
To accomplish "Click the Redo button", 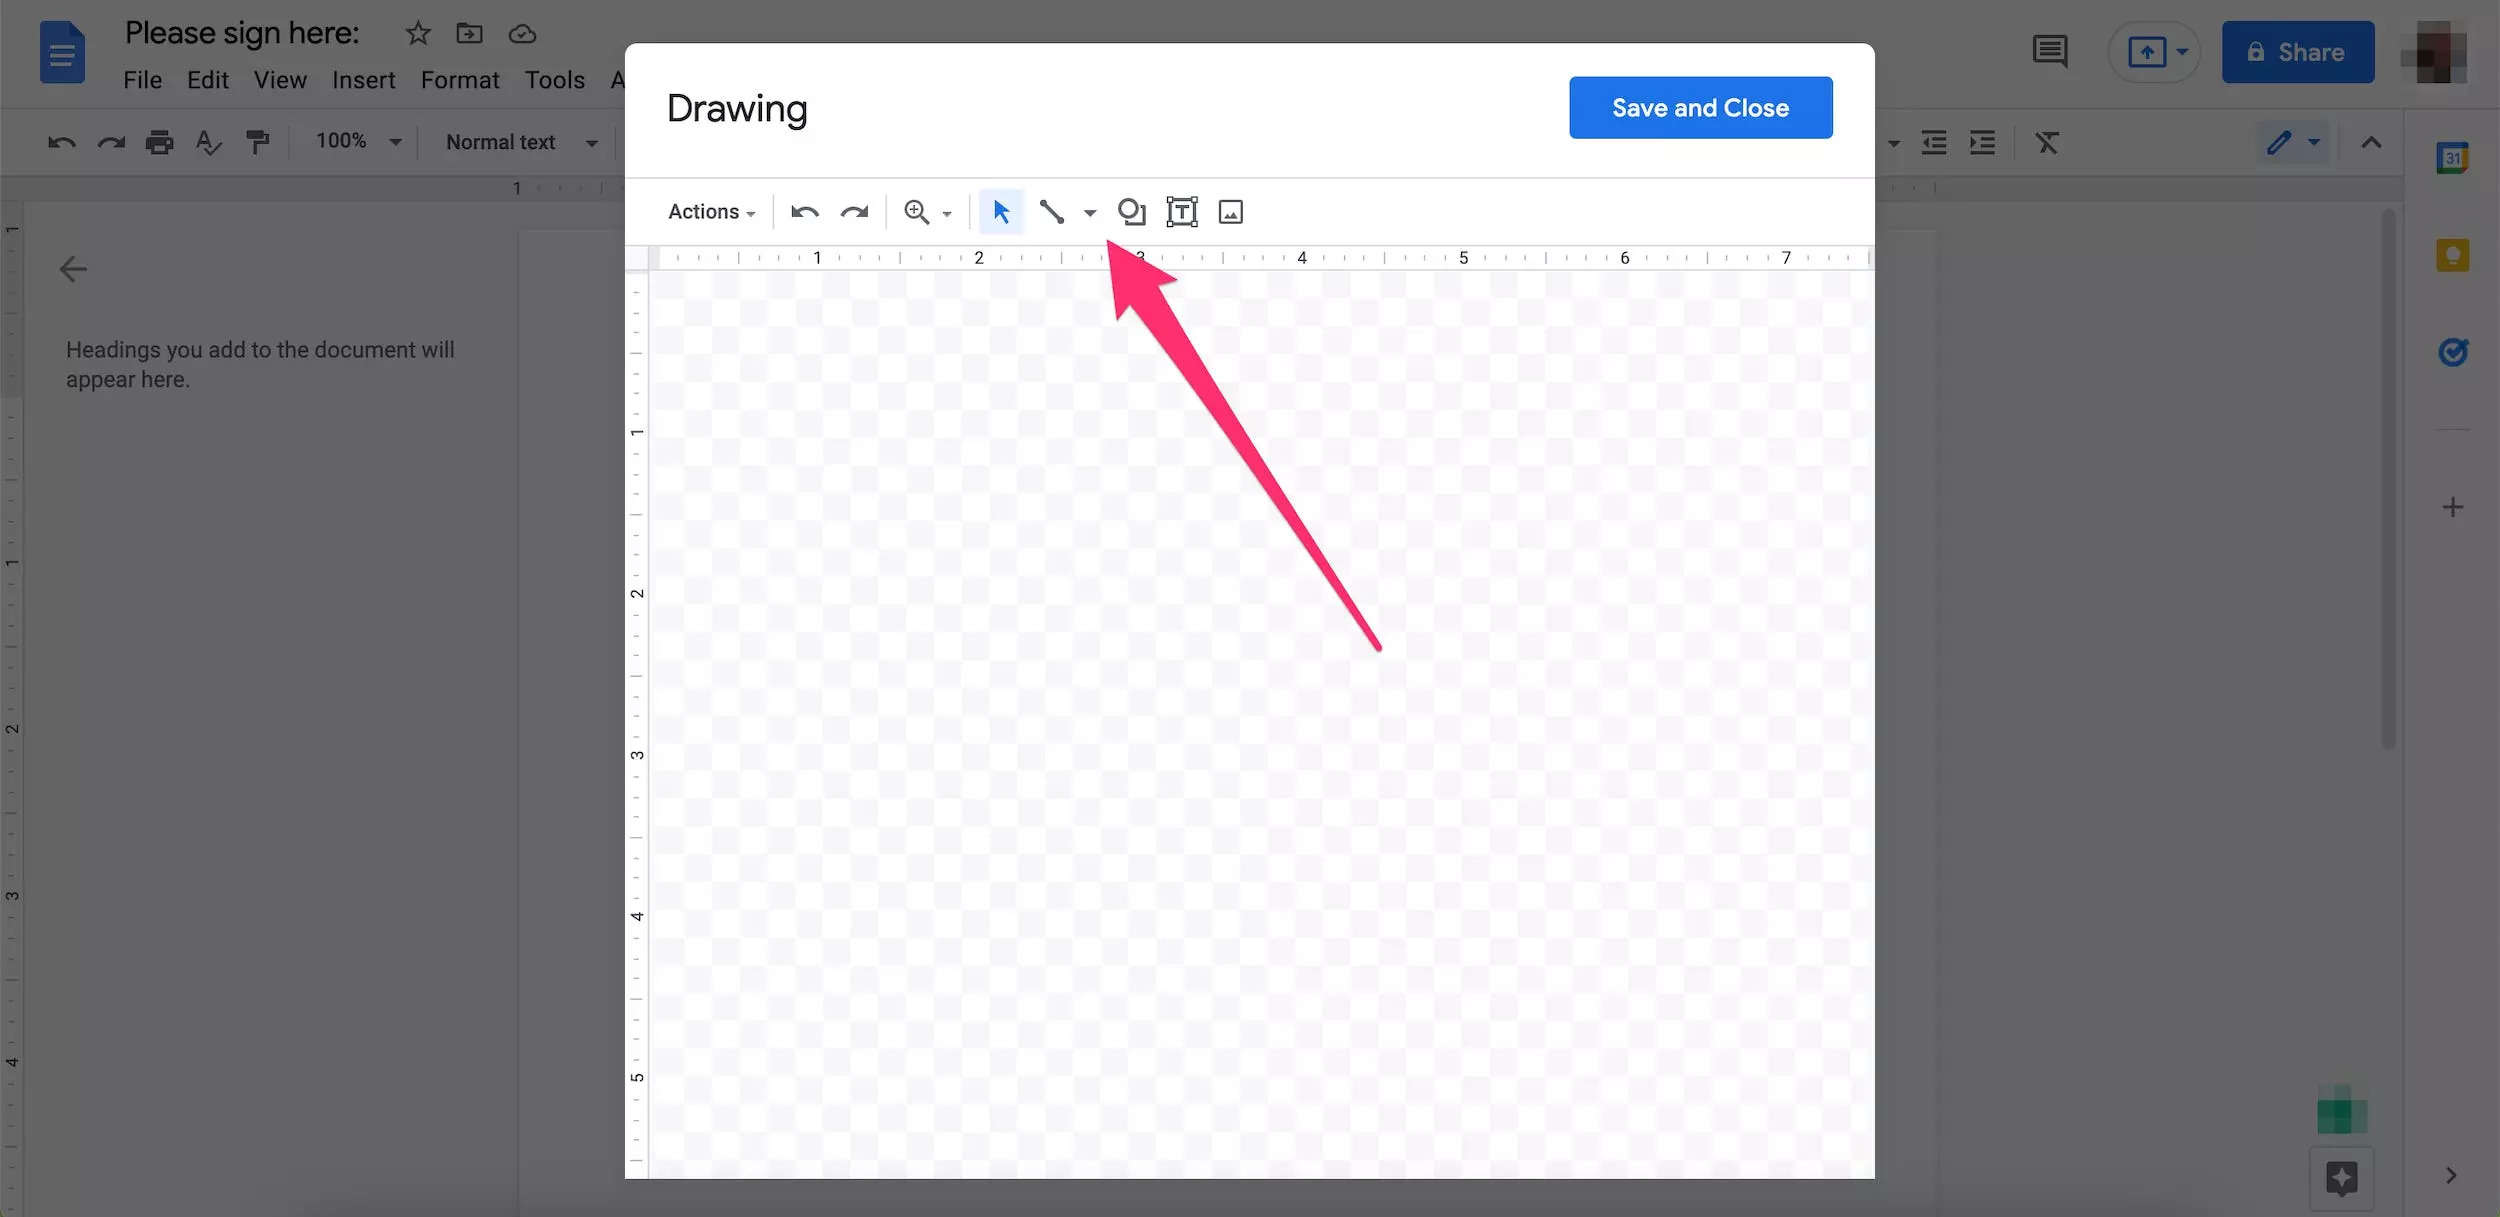I will [855, 211].
